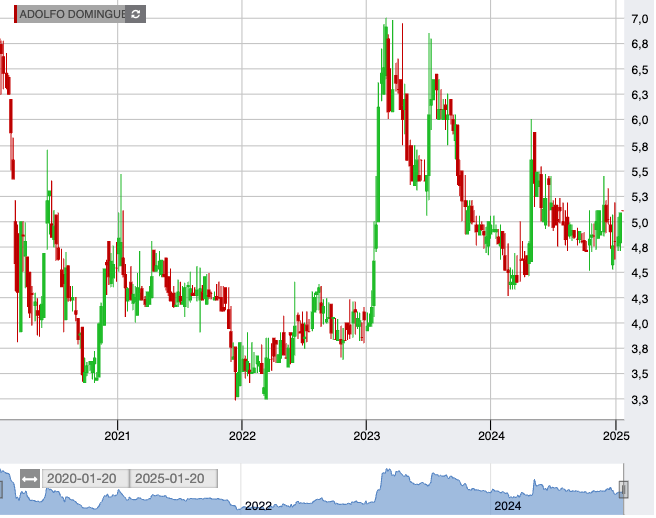Click the 2024 x-axis label under main chart
Screen dimensions: 656x518
pos(491,436)
